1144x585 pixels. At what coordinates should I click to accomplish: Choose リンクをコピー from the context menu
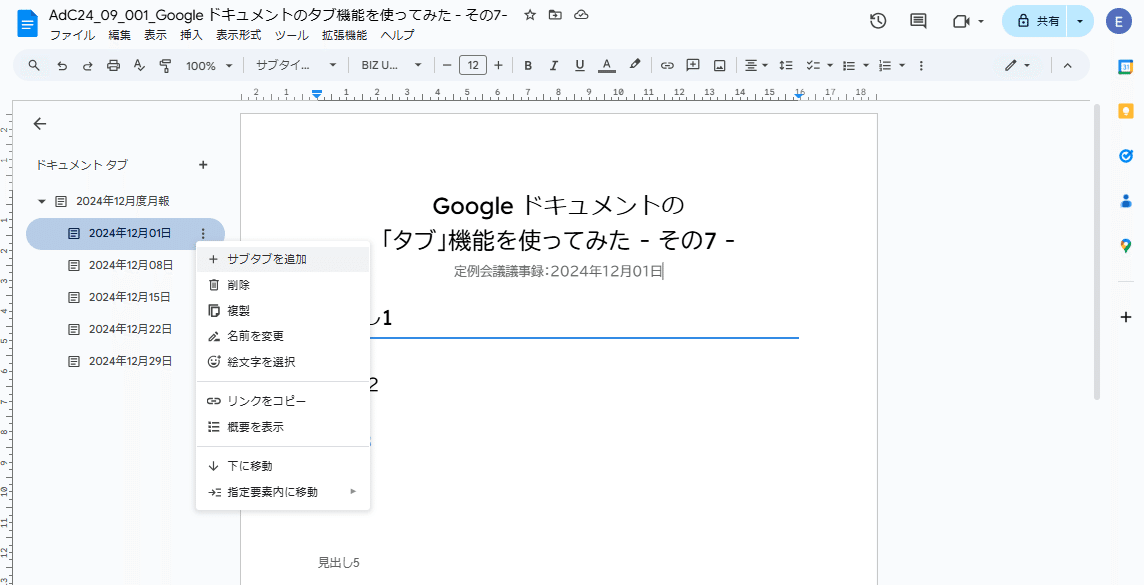click(x=283, y=401)
